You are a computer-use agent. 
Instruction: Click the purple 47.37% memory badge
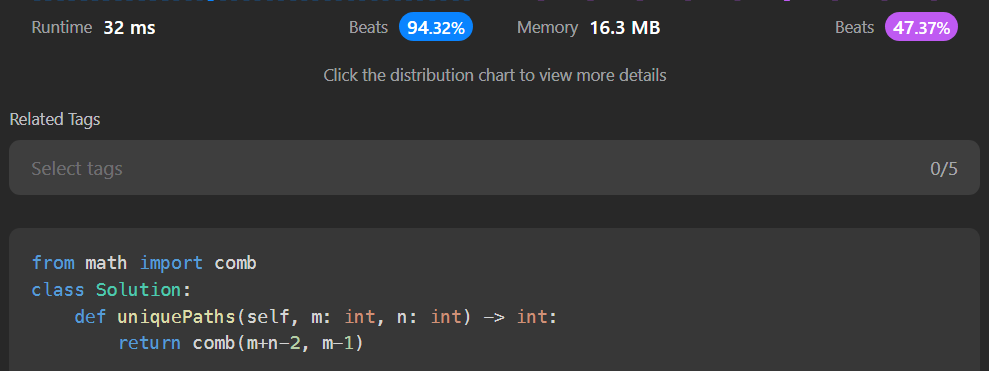[921, 28]
